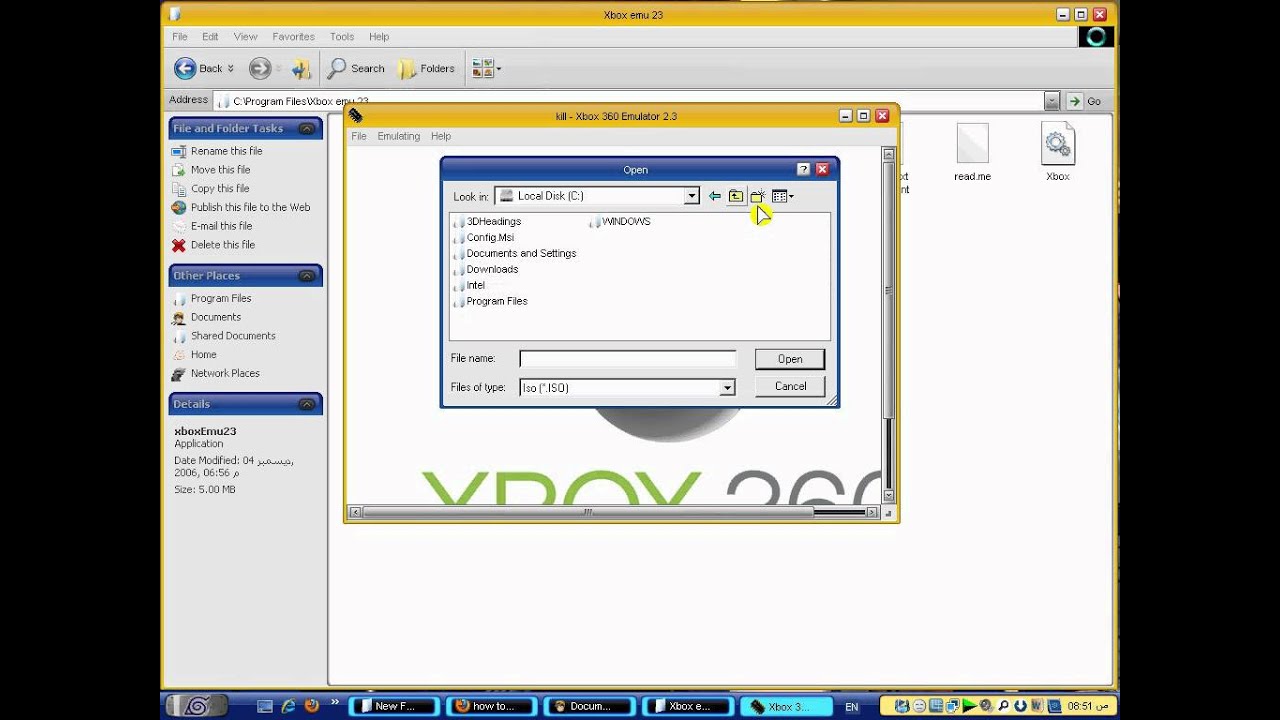Expand the Look in drive dropdown
Screen dimensions: 1280x720
[691, 196]
